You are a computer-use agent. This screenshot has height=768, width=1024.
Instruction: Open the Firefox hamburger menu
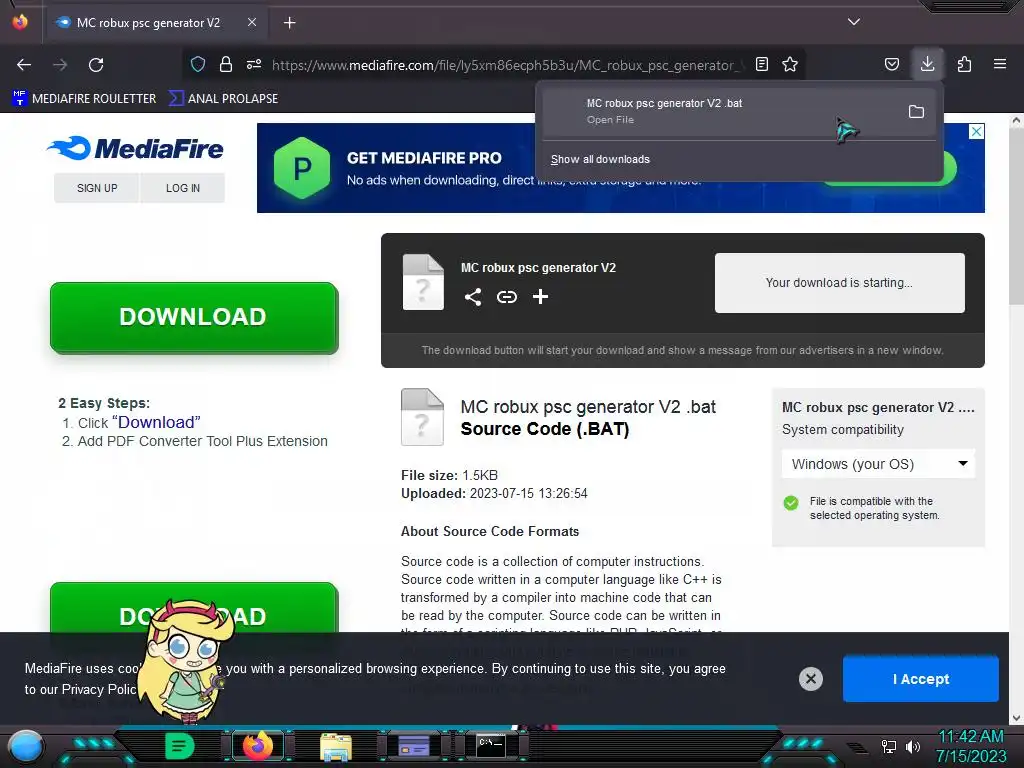click(999, 64)
